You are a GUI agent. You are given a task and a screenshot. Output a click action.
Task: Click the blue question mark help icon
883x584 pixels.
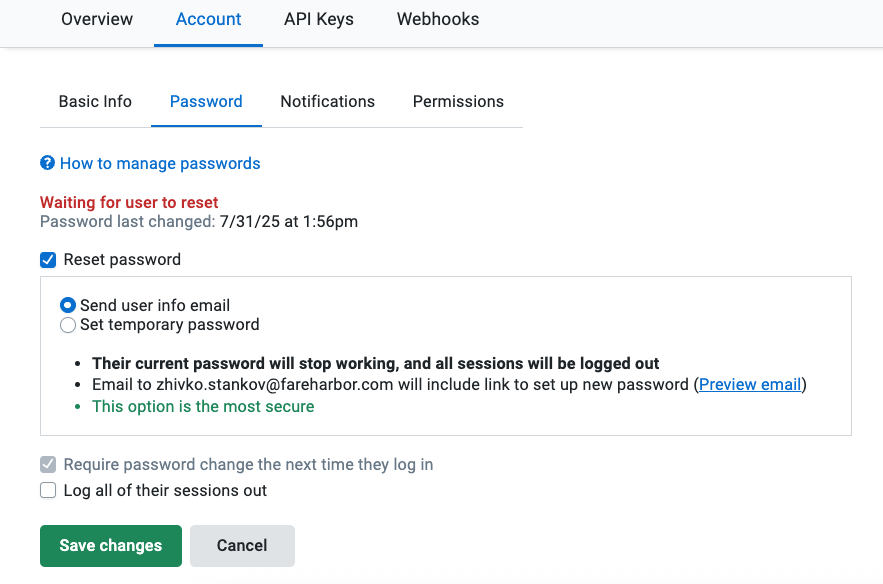tap(47, 163)
